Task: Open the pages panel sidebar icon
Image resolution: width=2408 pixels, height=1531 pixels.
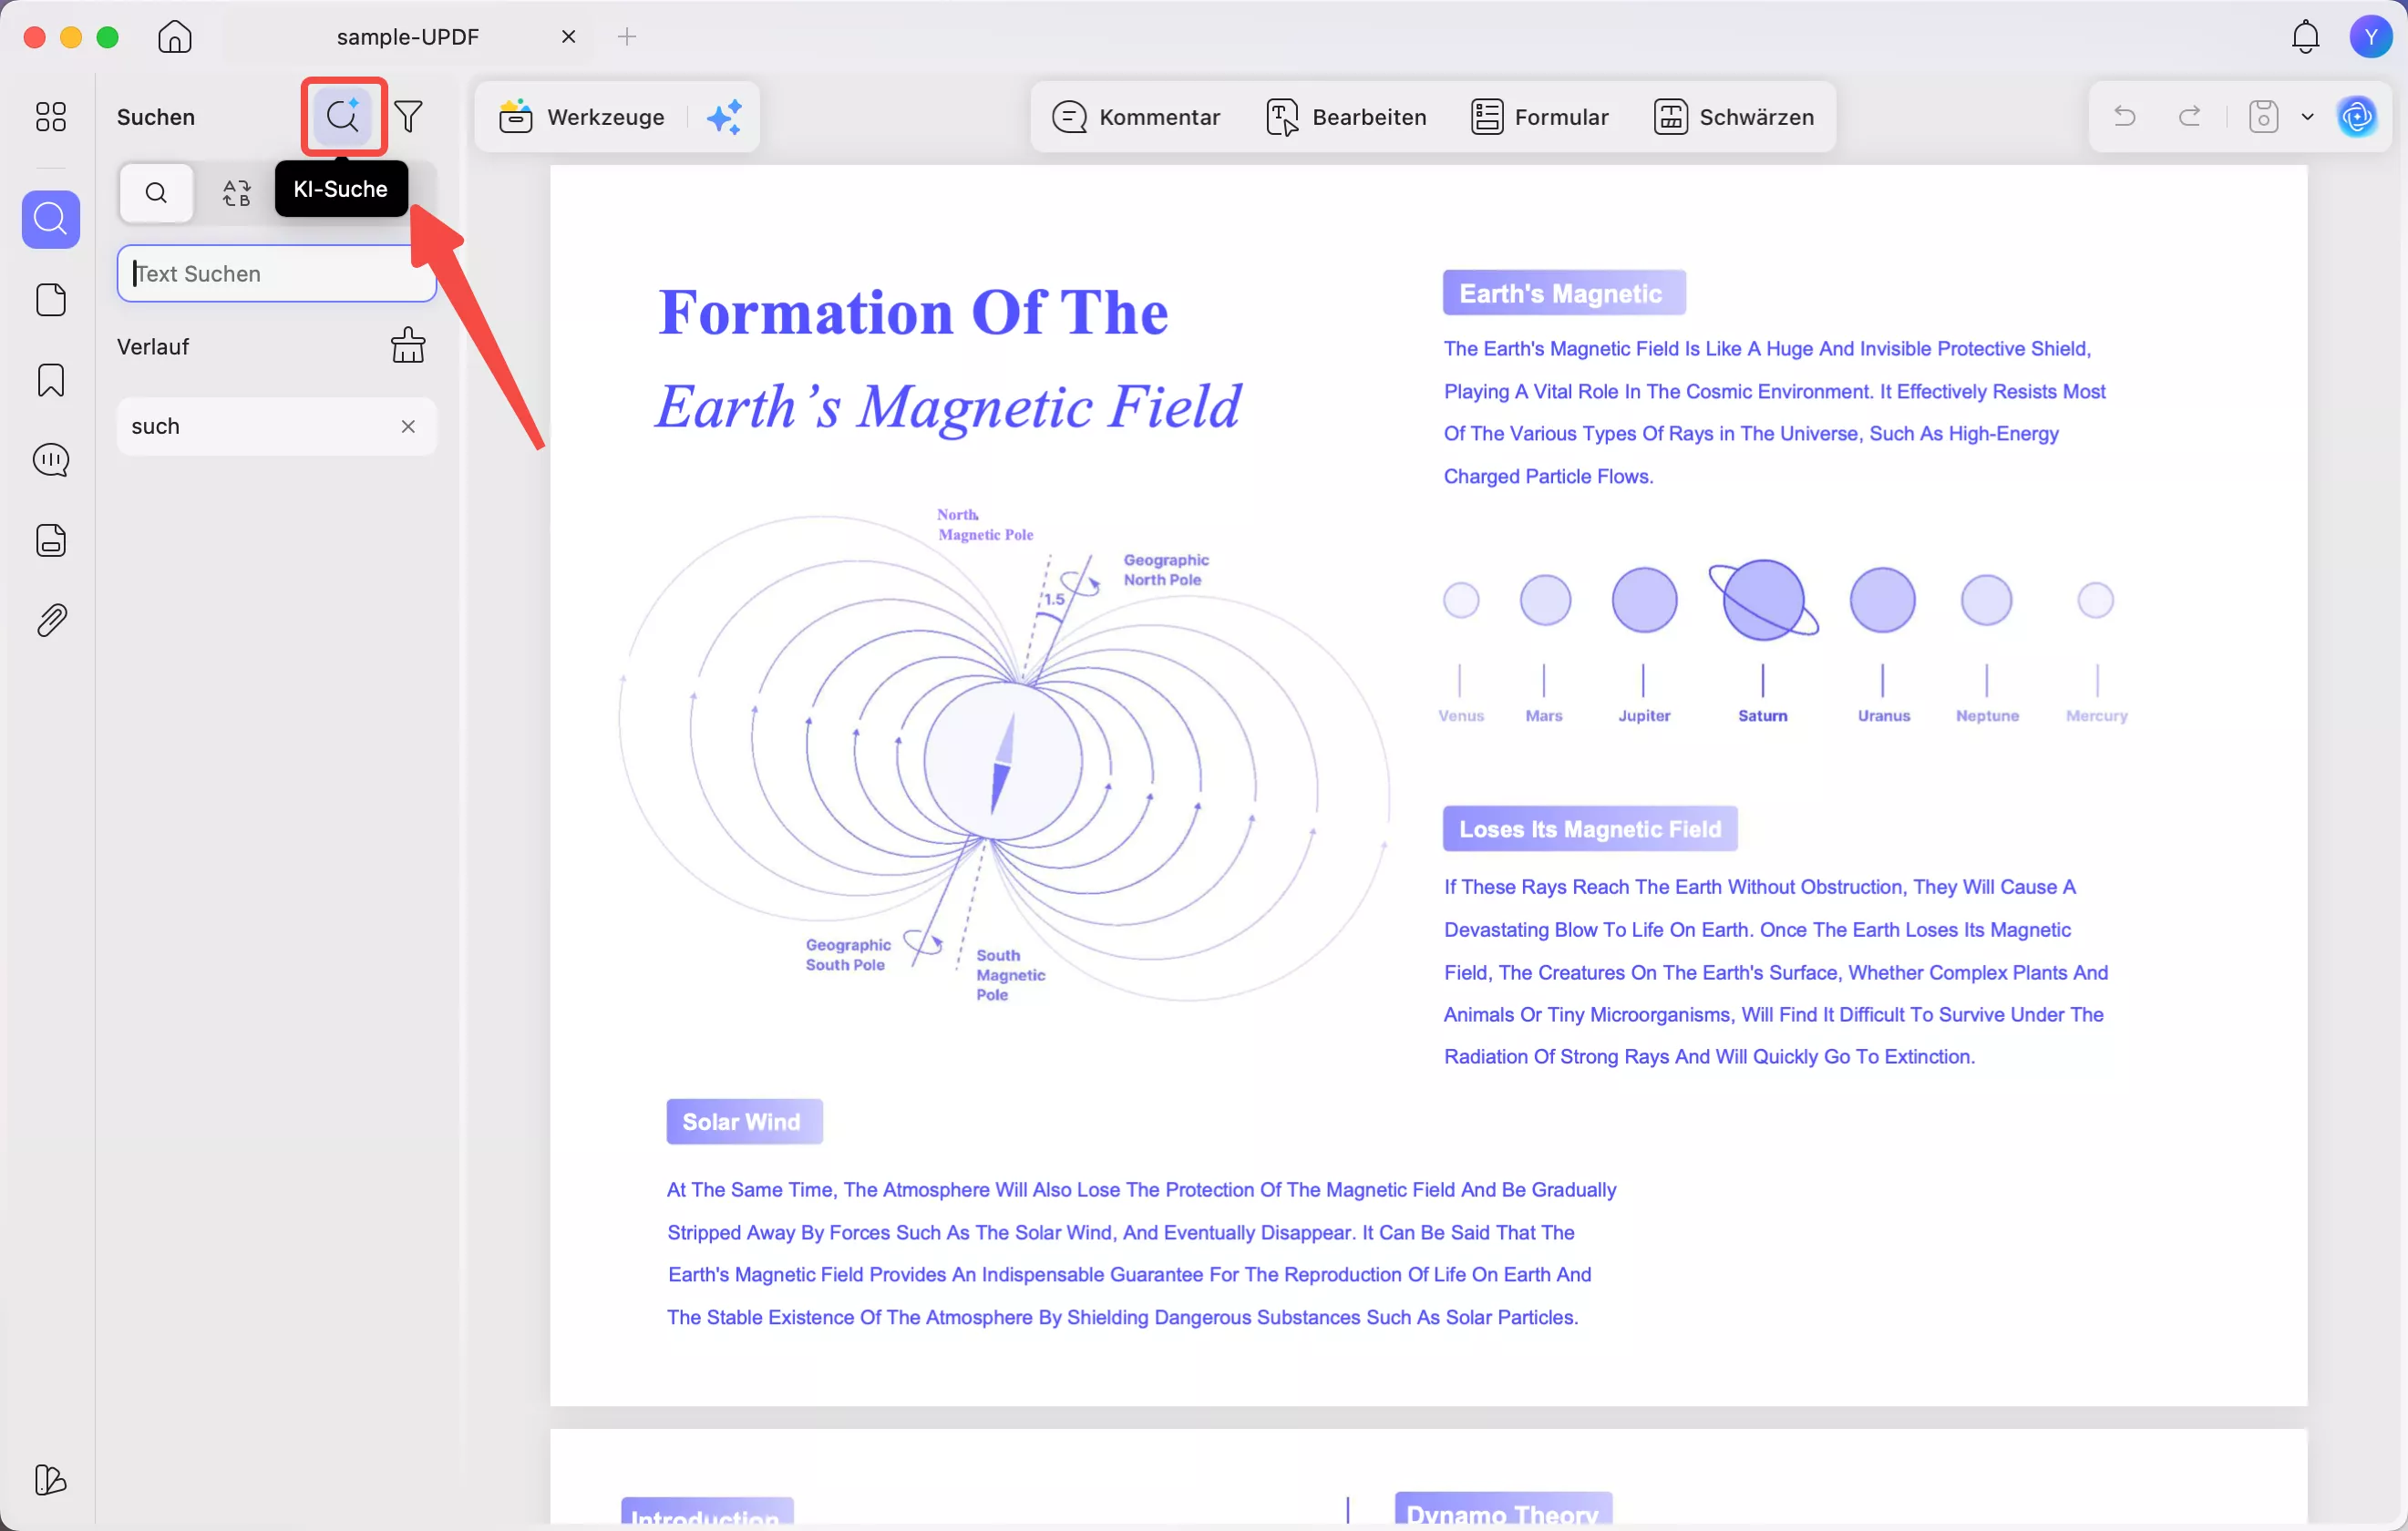Action: pyautogui.click(x=50, y=300)
